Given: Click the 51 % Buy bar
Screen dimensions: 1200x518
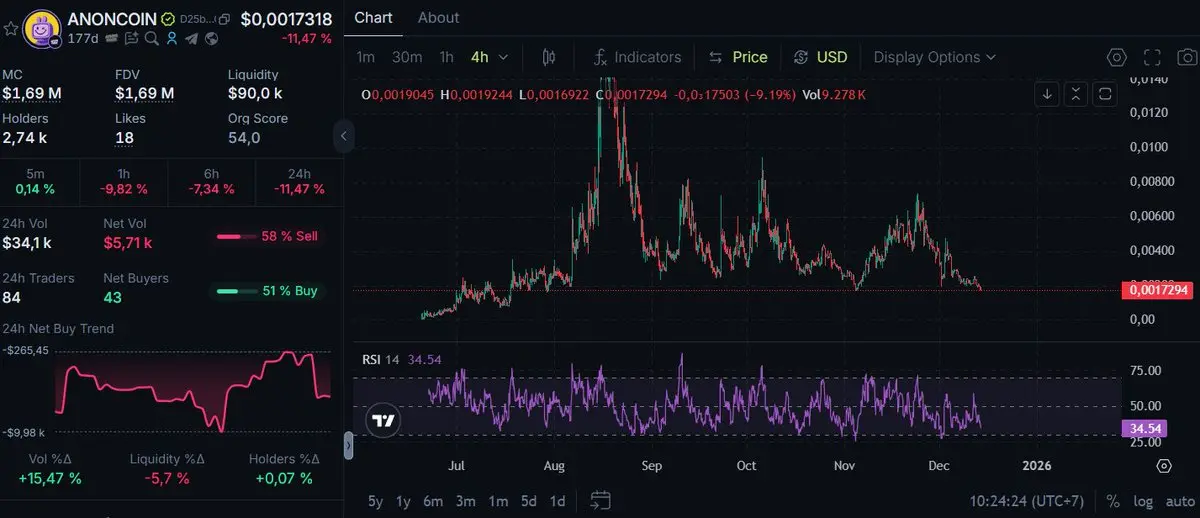Looking at the screenshot, I should [x=268, y=291].
